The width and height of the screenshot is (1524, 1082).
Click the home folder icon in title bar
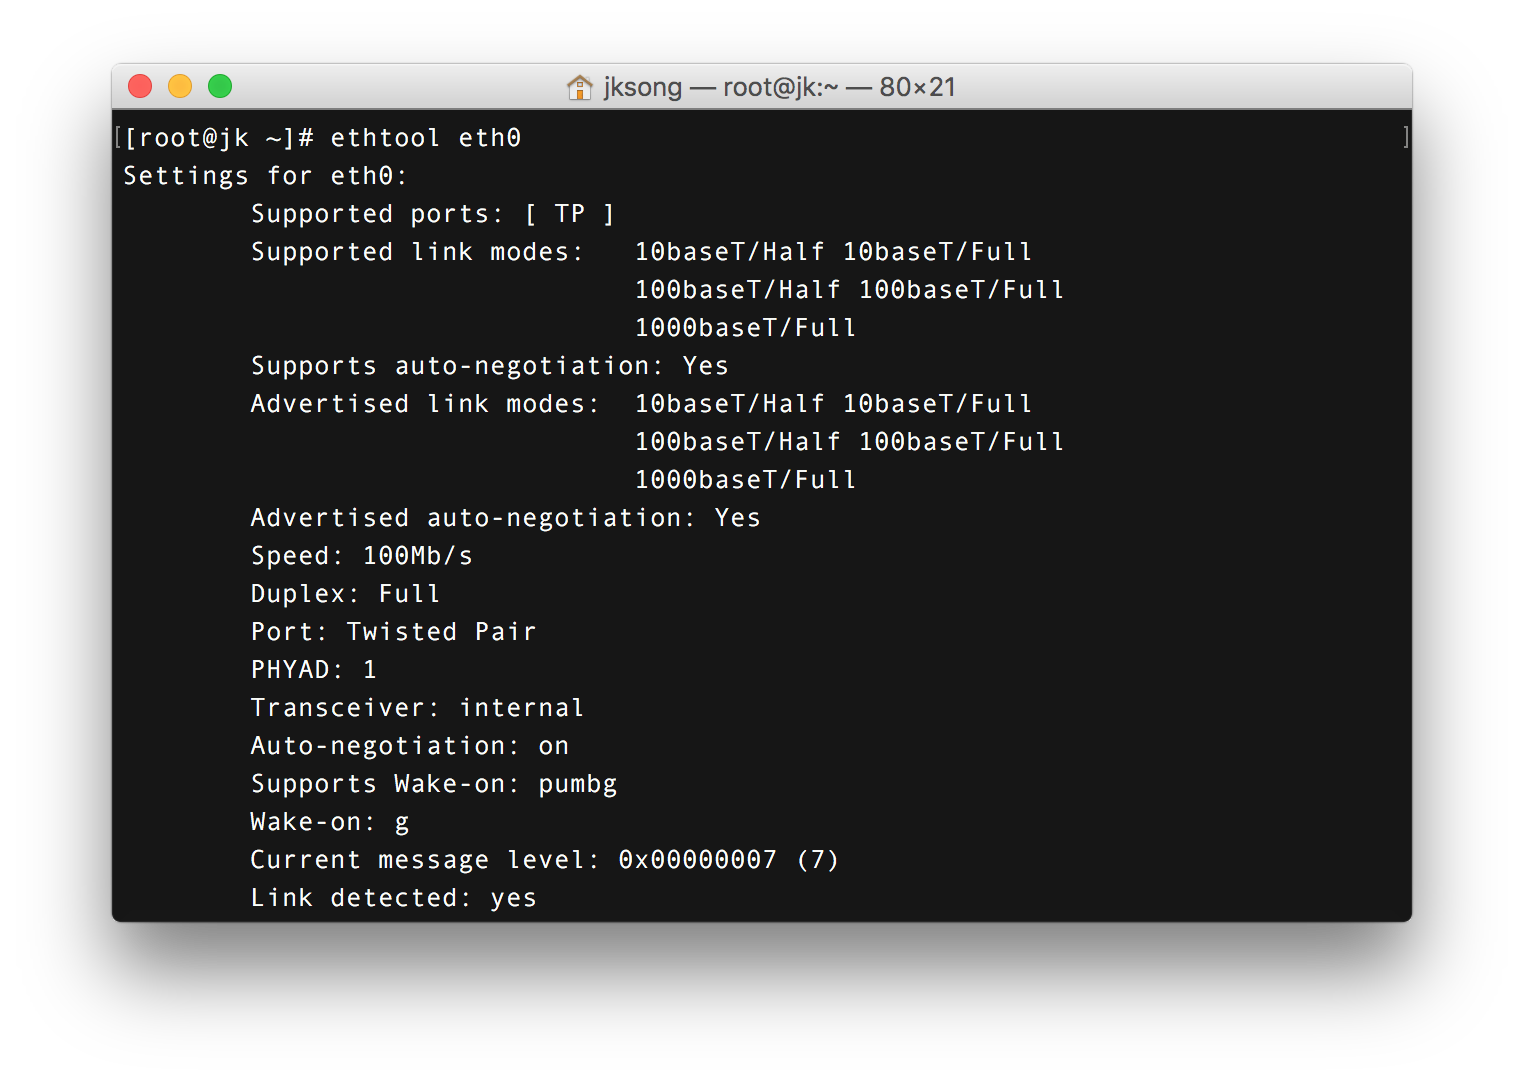click(x=580, y=87)
